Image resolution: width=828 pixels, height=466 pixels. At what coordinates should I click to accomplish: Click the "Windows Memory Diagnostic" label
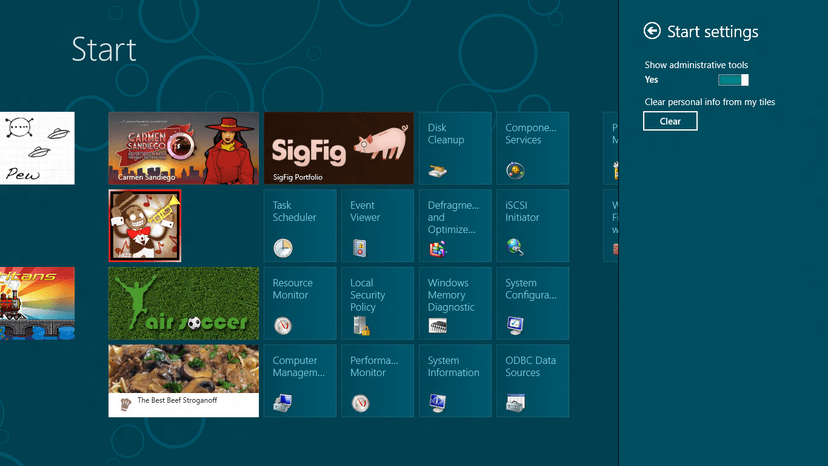point(451,295)
